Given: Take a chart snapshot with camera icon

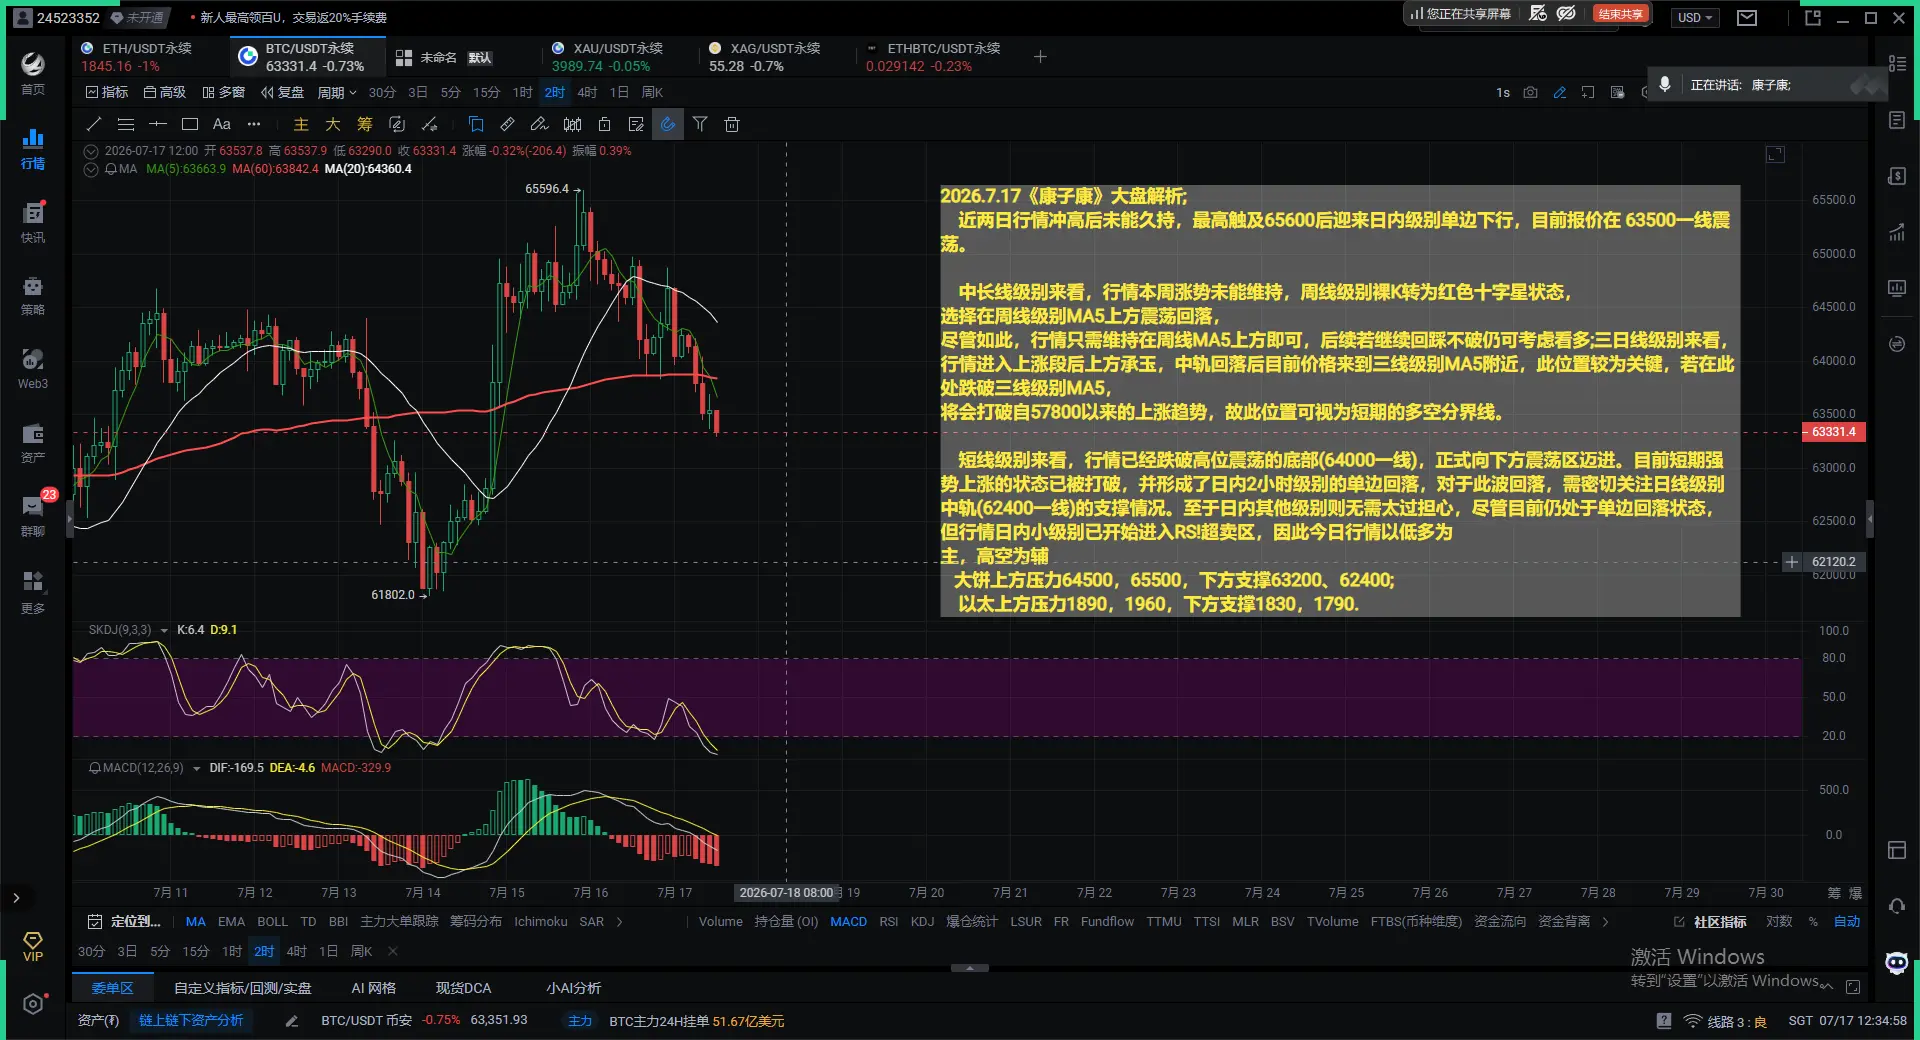Looking at the screenshot, I should [x=1530, y=92].
